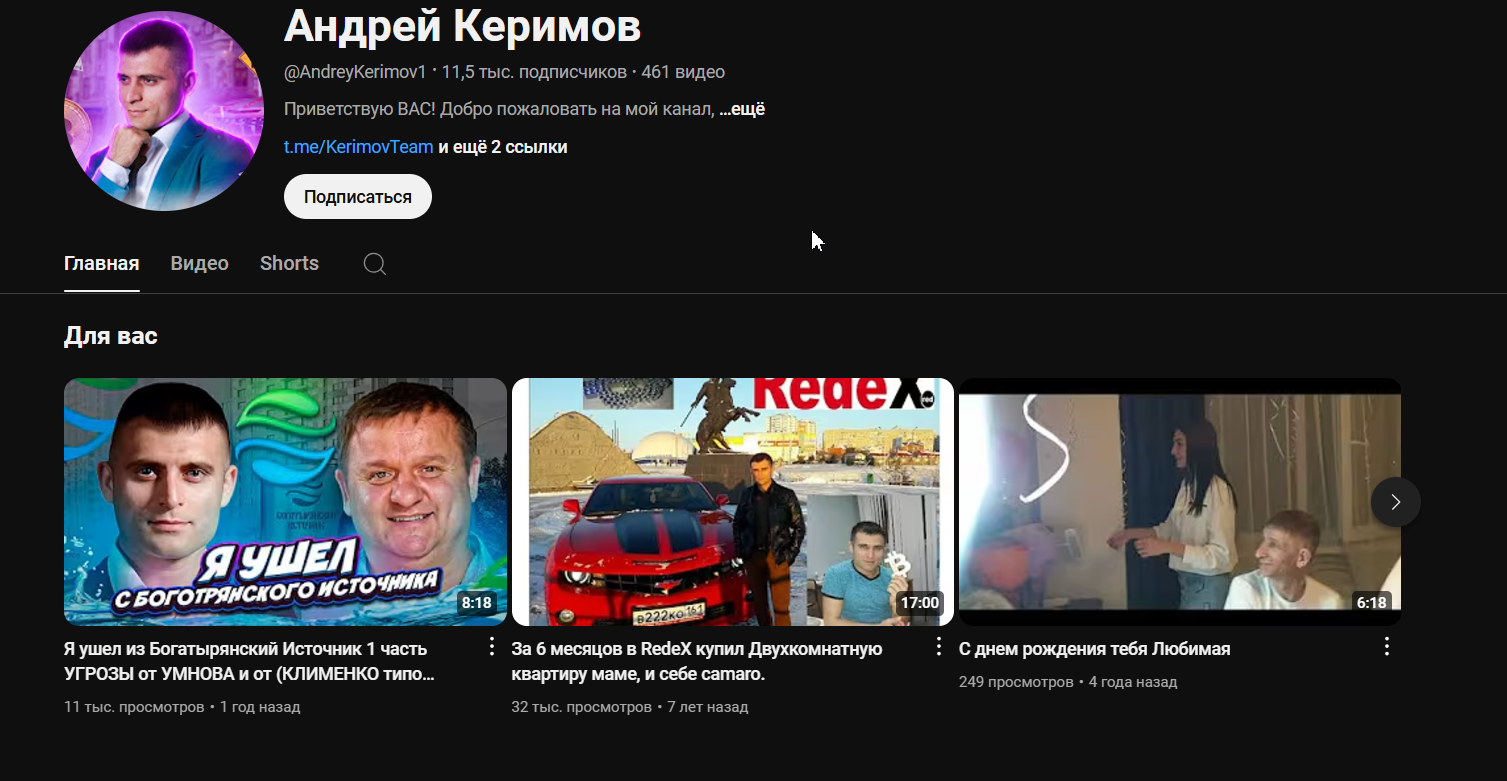Click the next arrow to see more videos
This screenshot has height=781, width=1507.
click(1395, 502)
